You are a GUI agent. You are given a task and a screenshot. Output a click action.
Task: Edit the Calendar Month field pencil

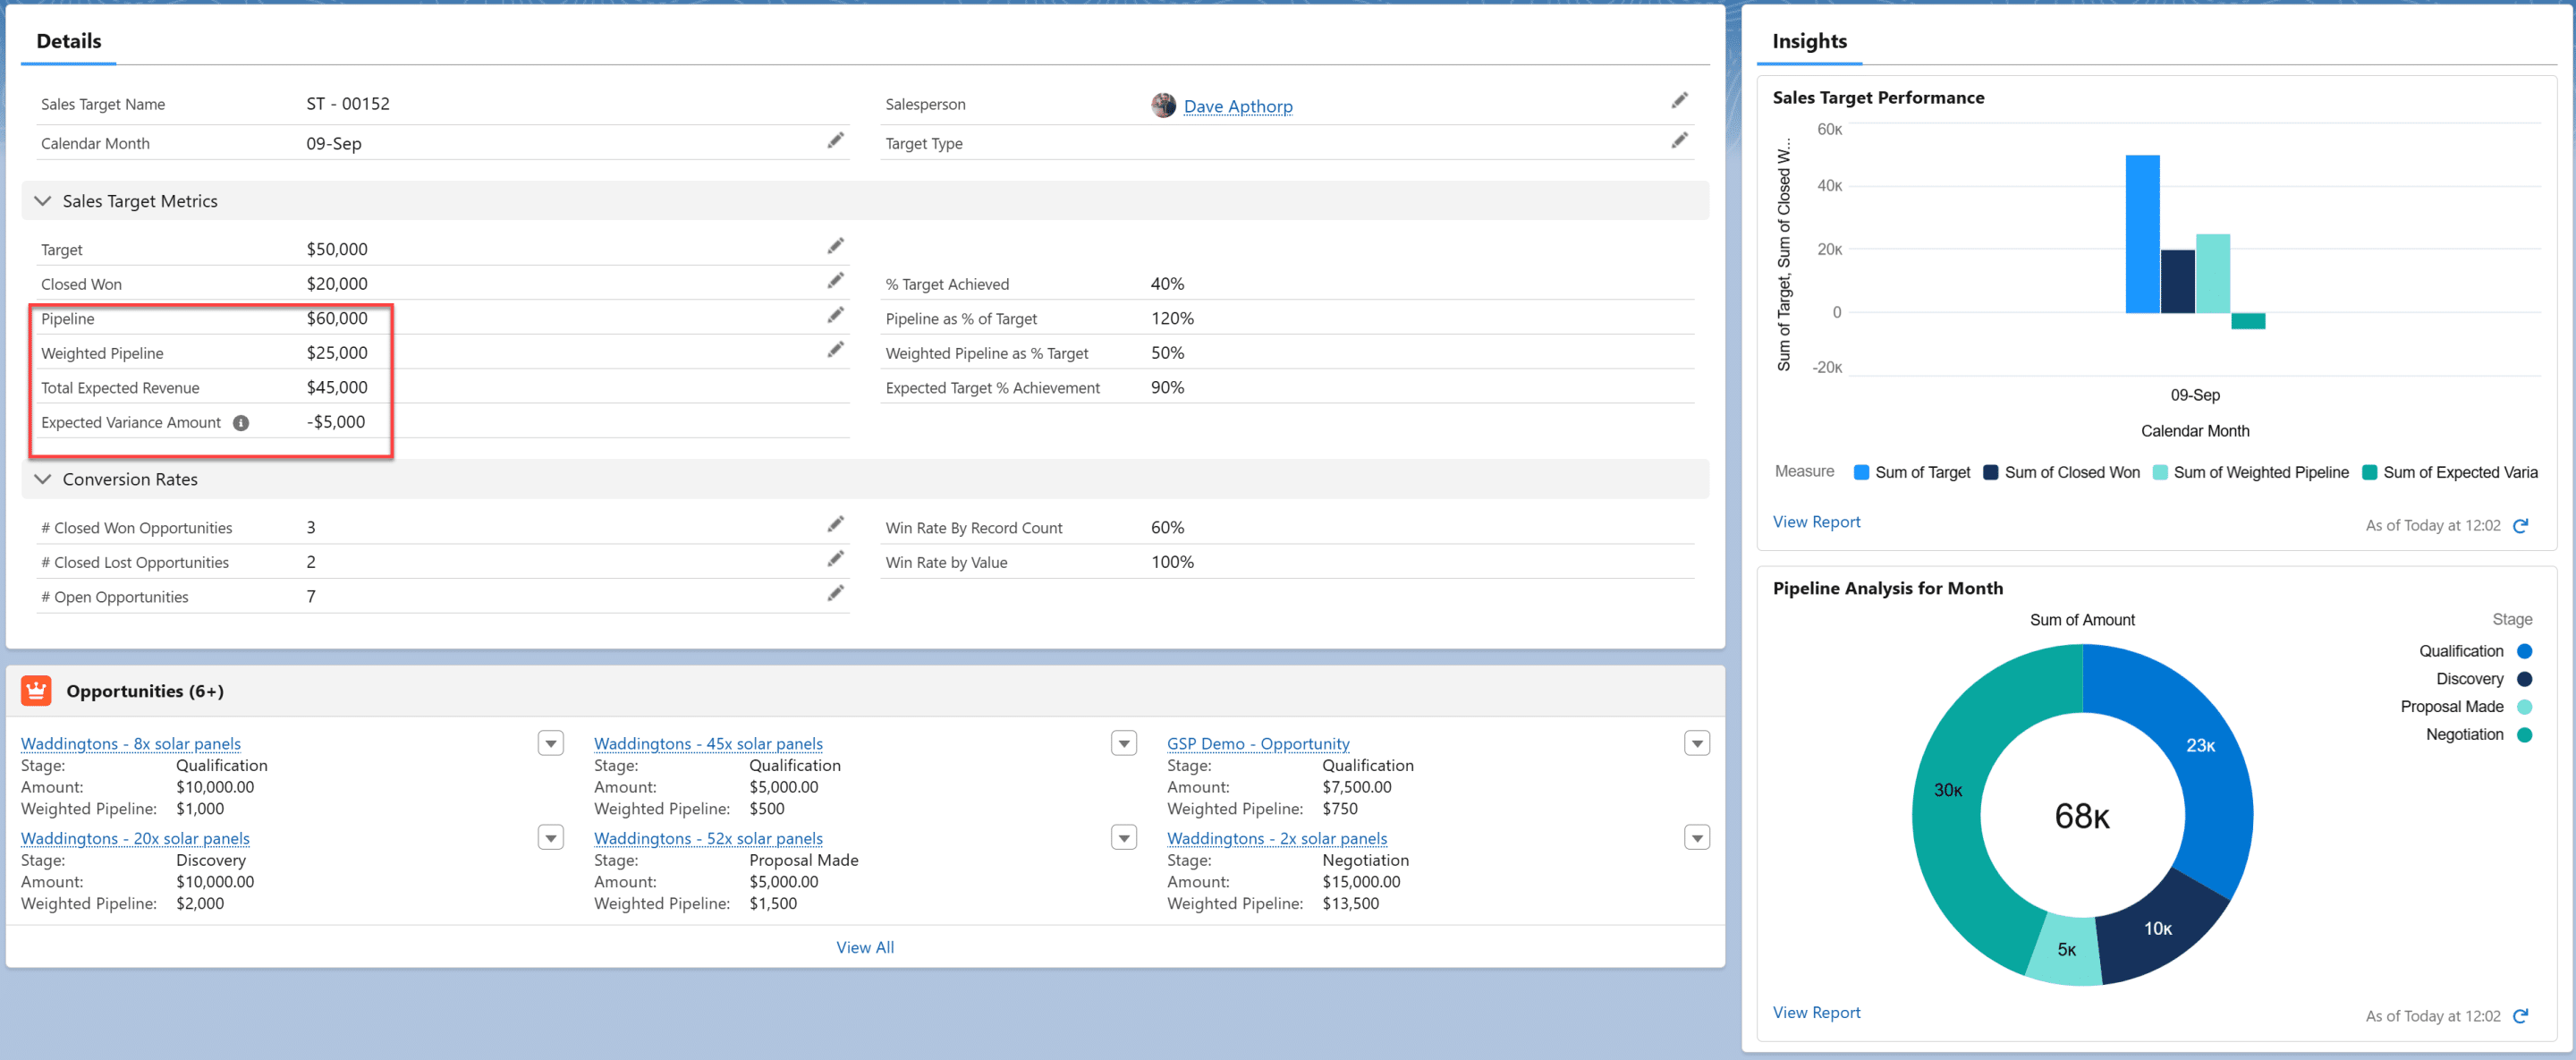coord(835,141)
